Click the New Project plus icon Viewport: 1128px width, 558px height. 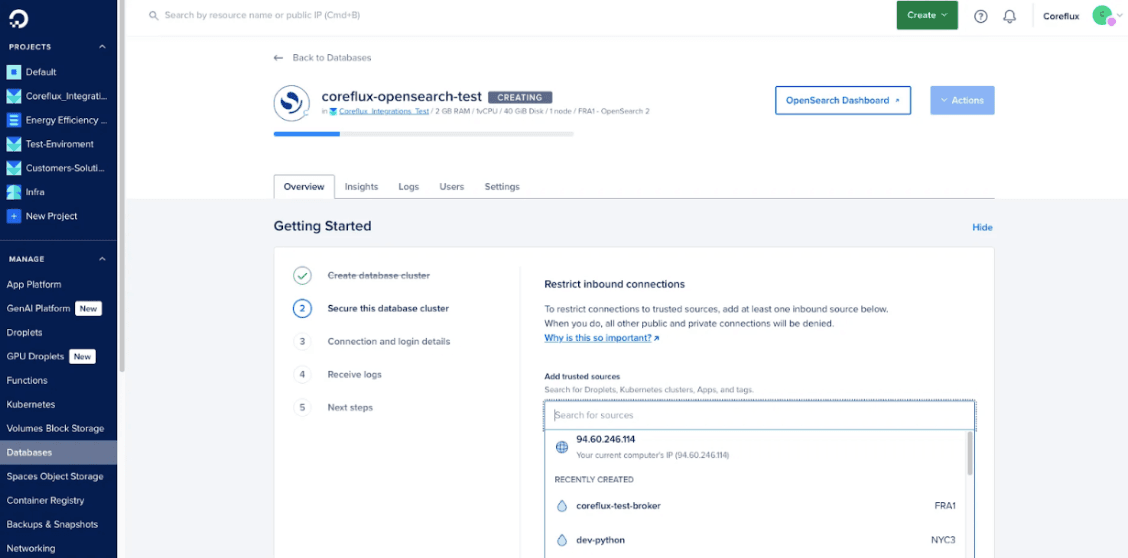[14, 216]
